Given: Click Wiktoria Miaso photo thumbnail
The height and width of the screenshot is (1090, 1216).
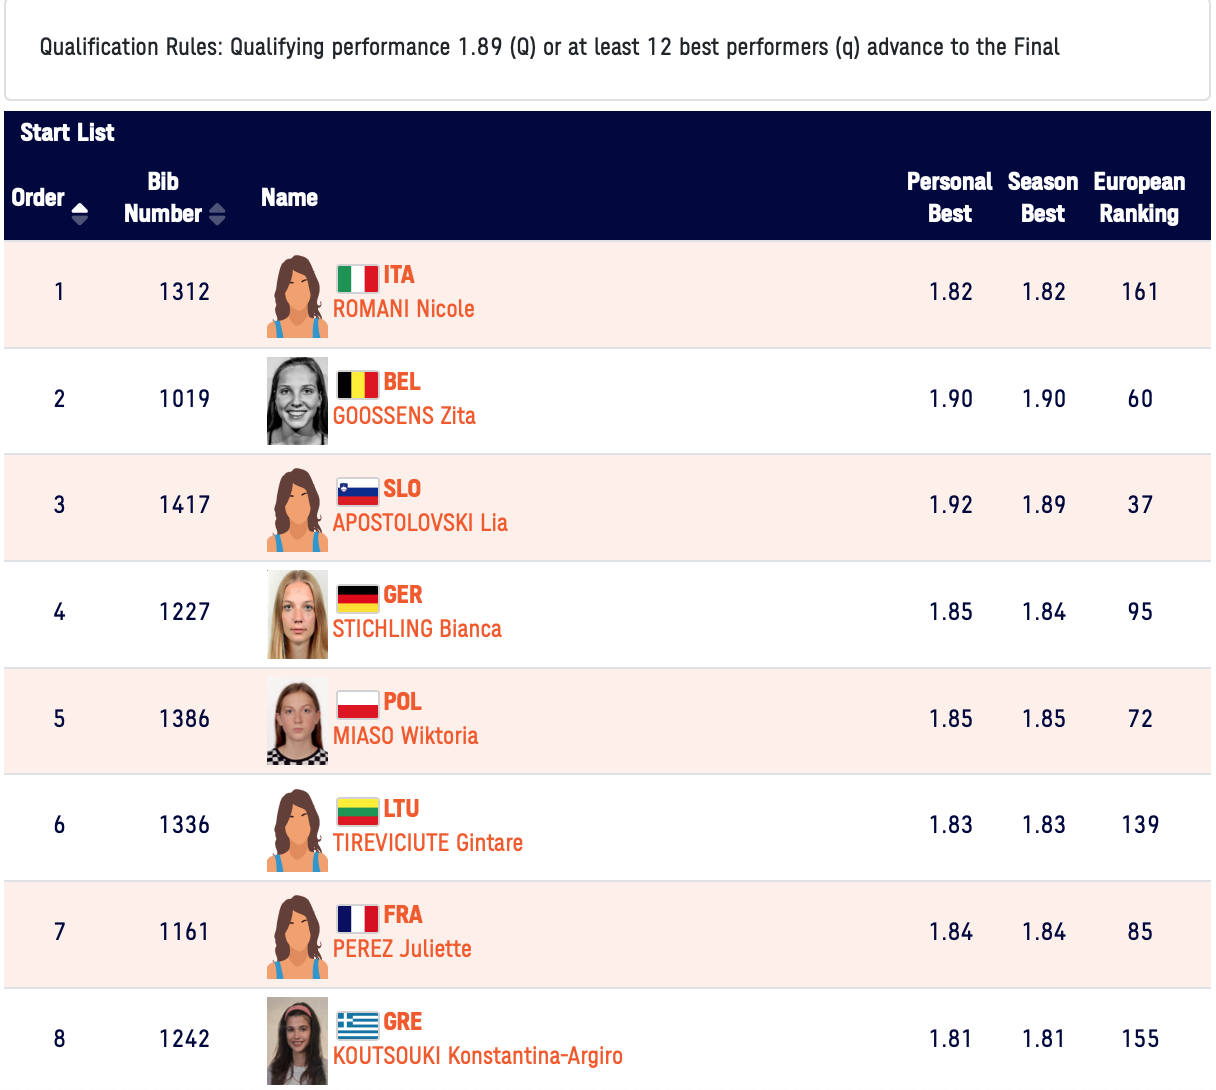Looking at the screenshot, I should coord(297,721).
